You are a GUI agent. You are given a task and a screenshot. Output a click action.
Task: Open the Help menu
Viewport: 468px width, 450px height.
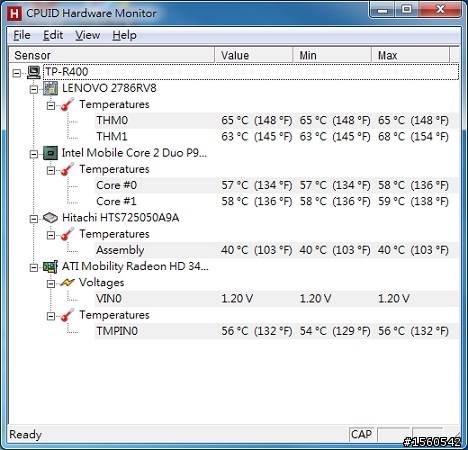(124, 35)
